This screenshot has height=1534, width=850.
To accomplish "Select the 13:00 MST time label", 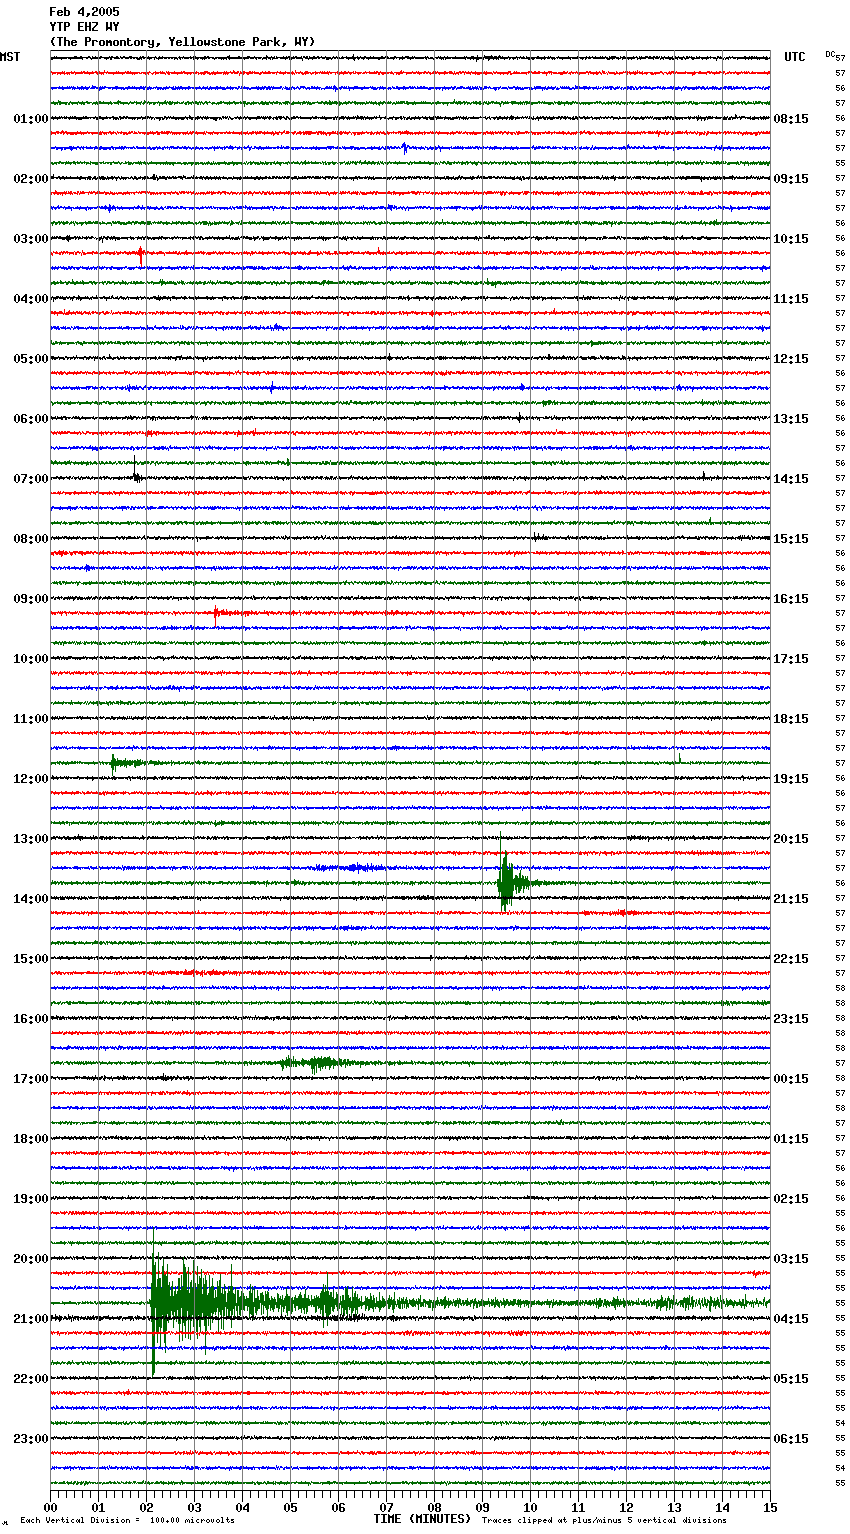I will (x=30, y=839).
